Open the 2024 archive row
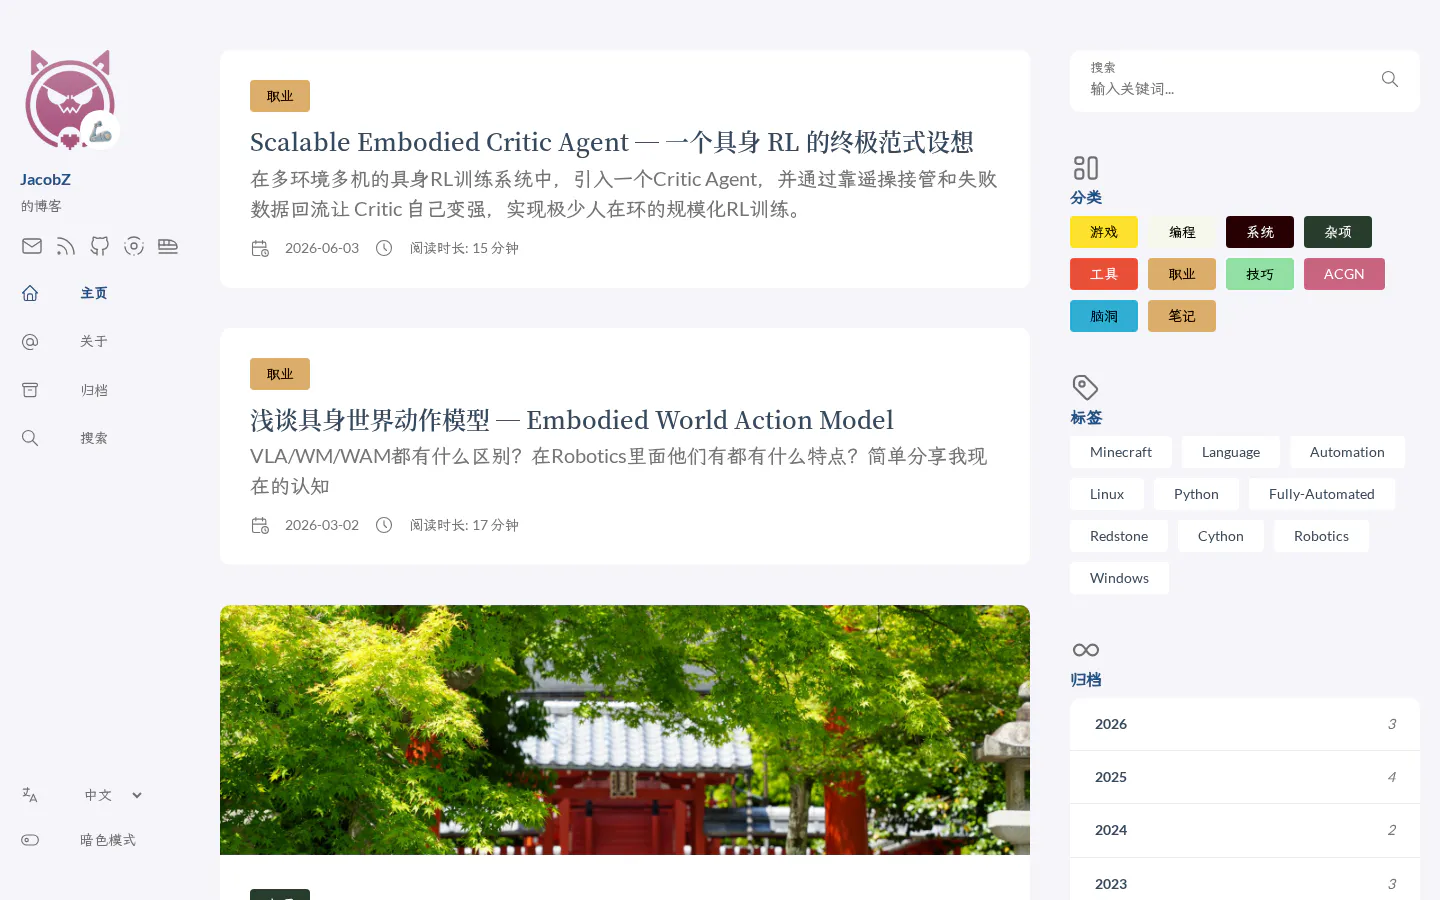1440x900 pixels. tap(1245, 830)
